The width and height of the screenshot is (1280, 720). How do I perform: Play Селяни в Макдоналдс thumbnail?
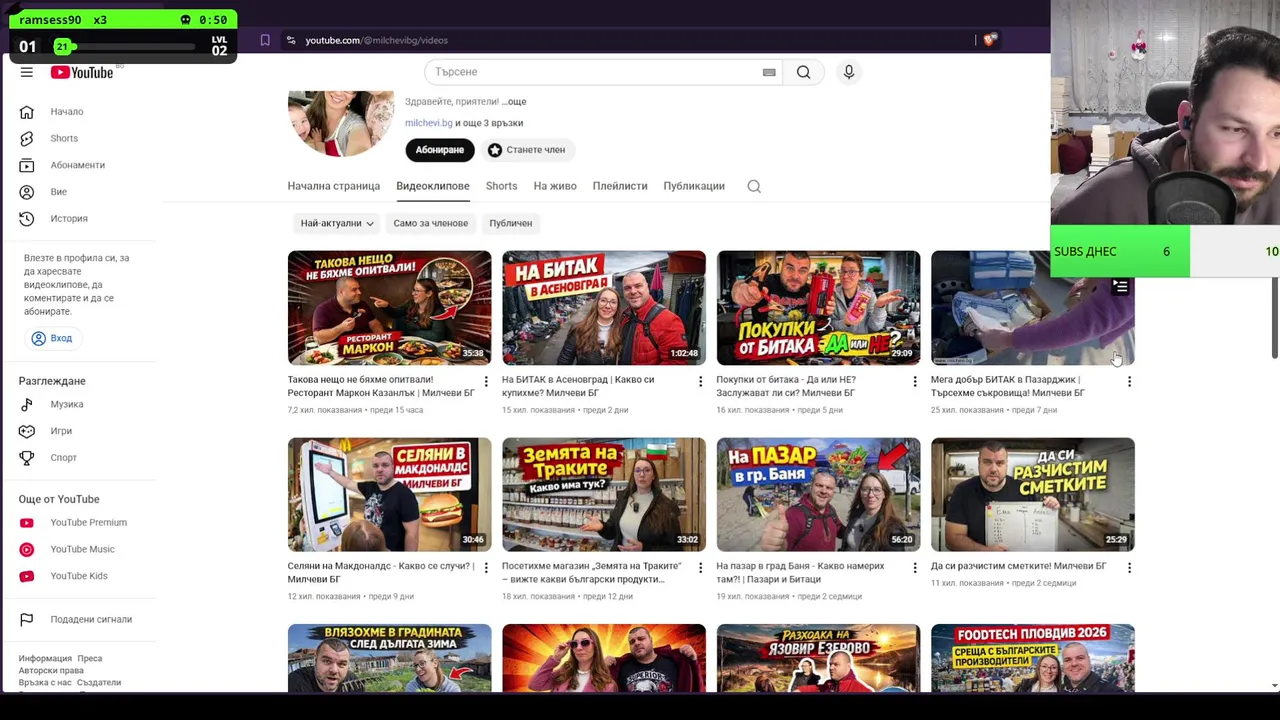coord(389,494)
